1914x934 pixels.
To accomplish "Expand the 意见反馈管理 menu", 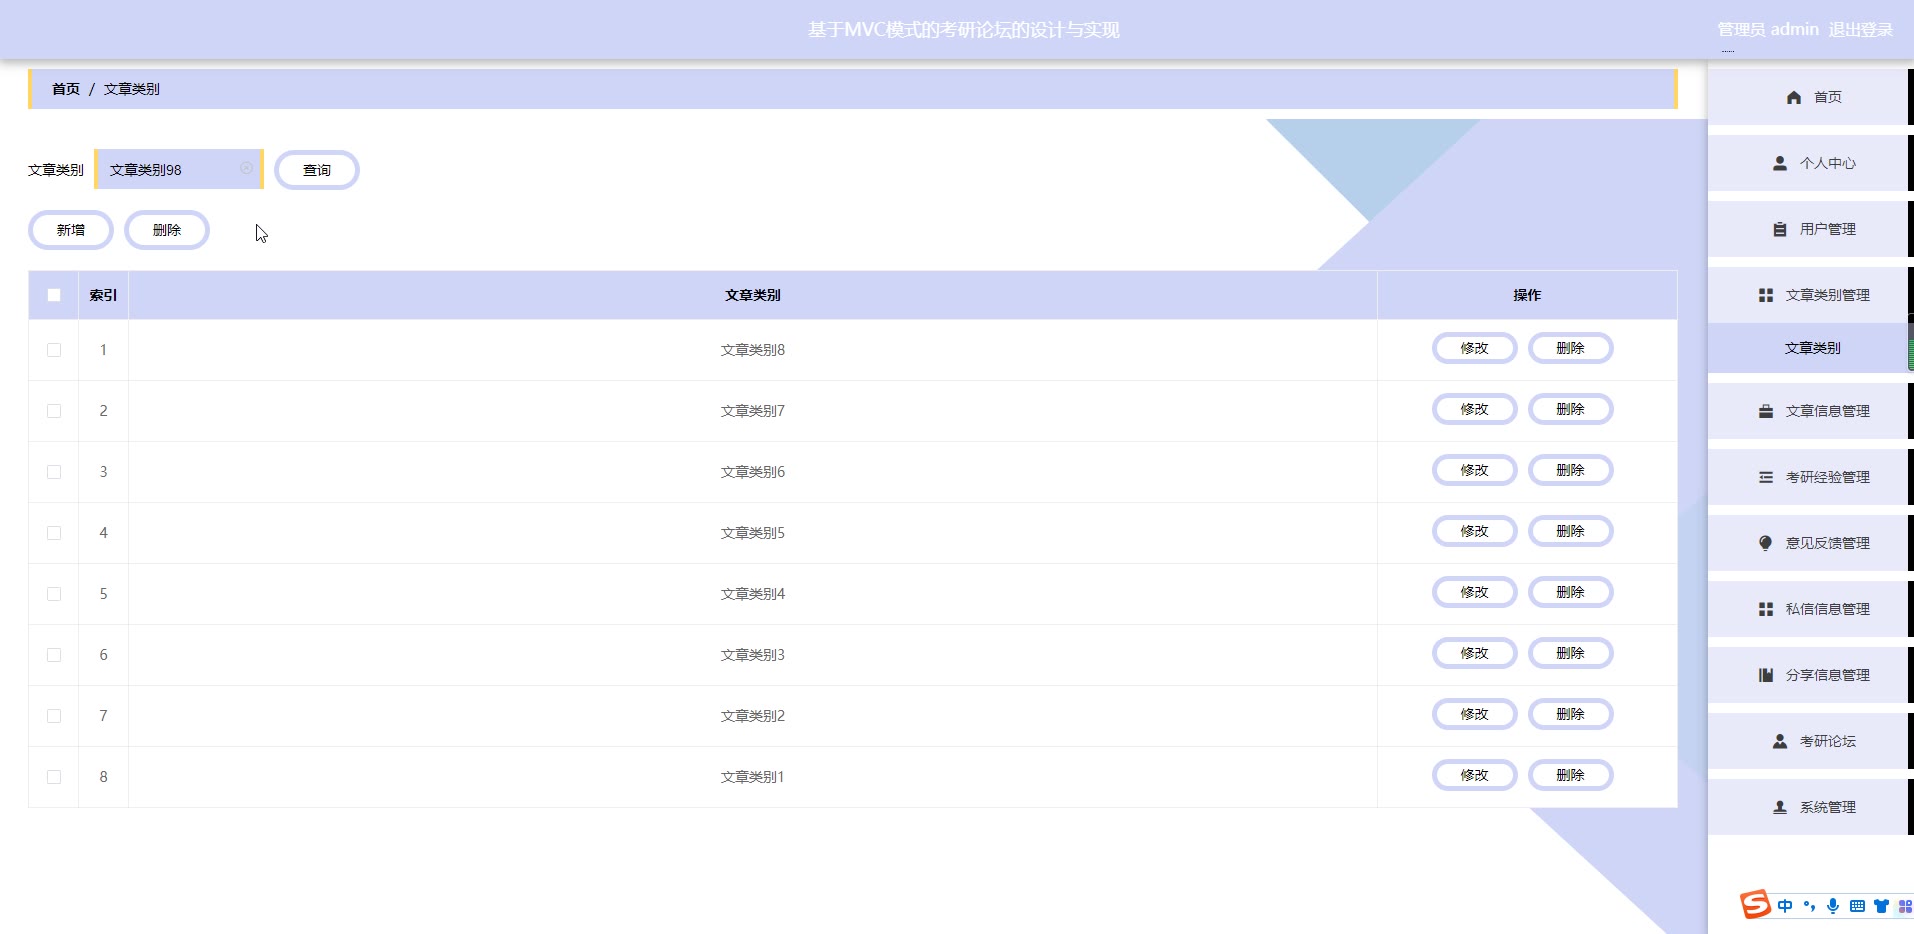I will (1810, 543).
